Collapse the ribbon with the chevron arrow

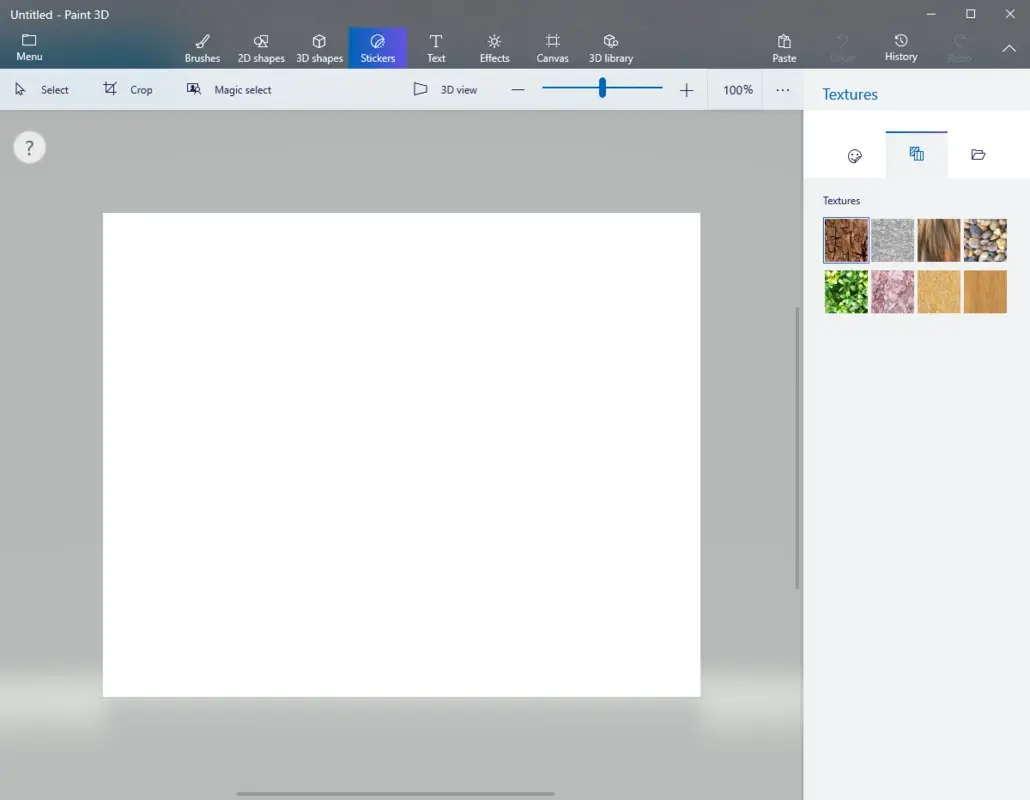pos(1009,47)
